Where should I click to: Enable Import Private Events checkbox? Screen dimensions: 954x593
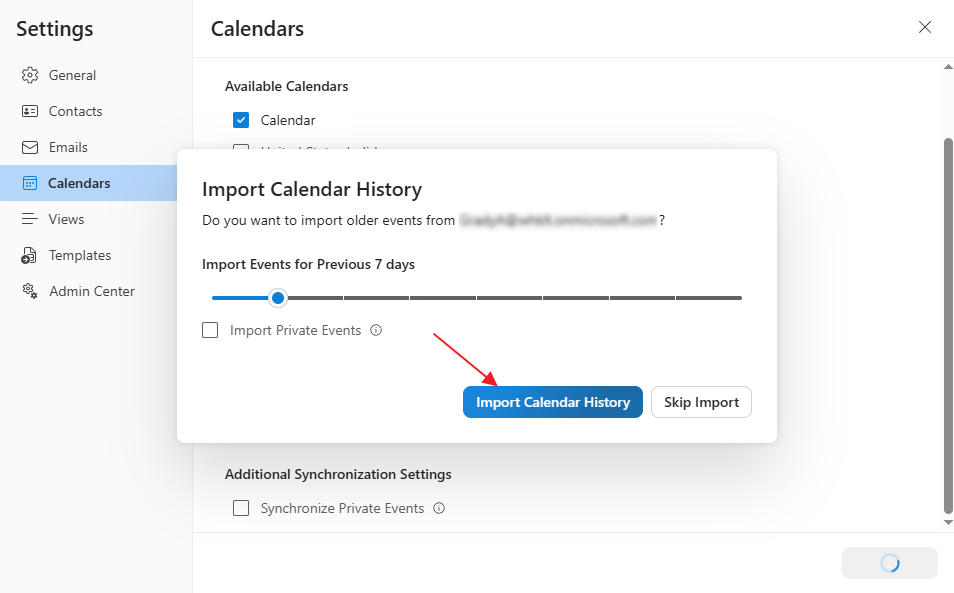[210, 330]
